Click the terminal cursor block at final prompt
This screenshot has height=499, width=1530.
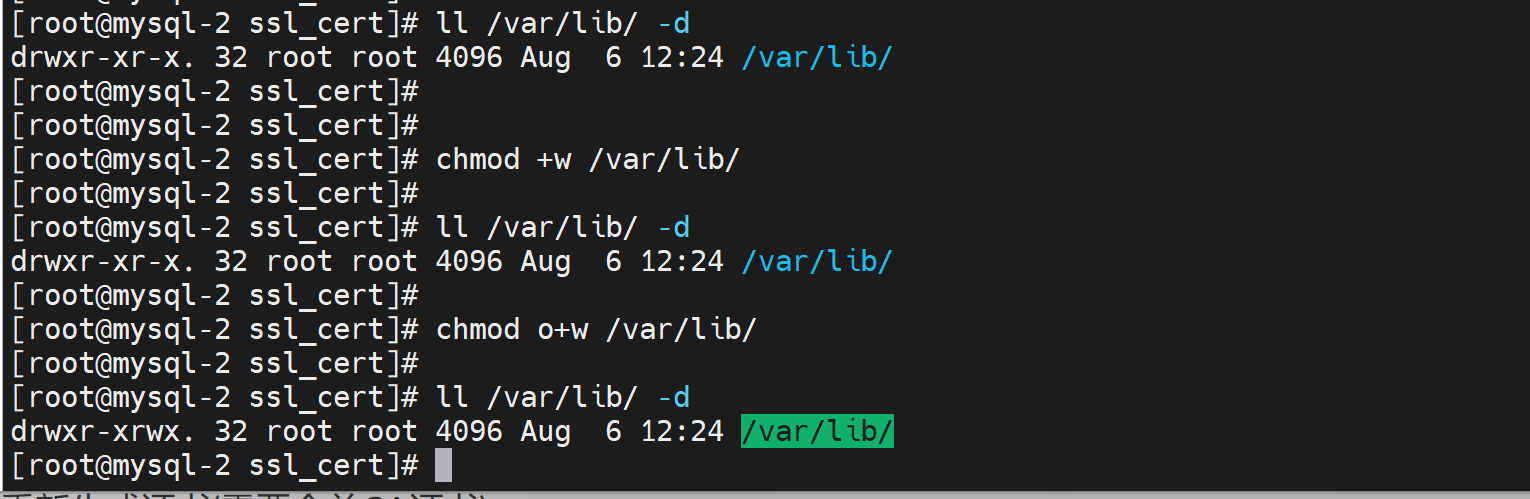pyautogui.click(x=443, y=466)
